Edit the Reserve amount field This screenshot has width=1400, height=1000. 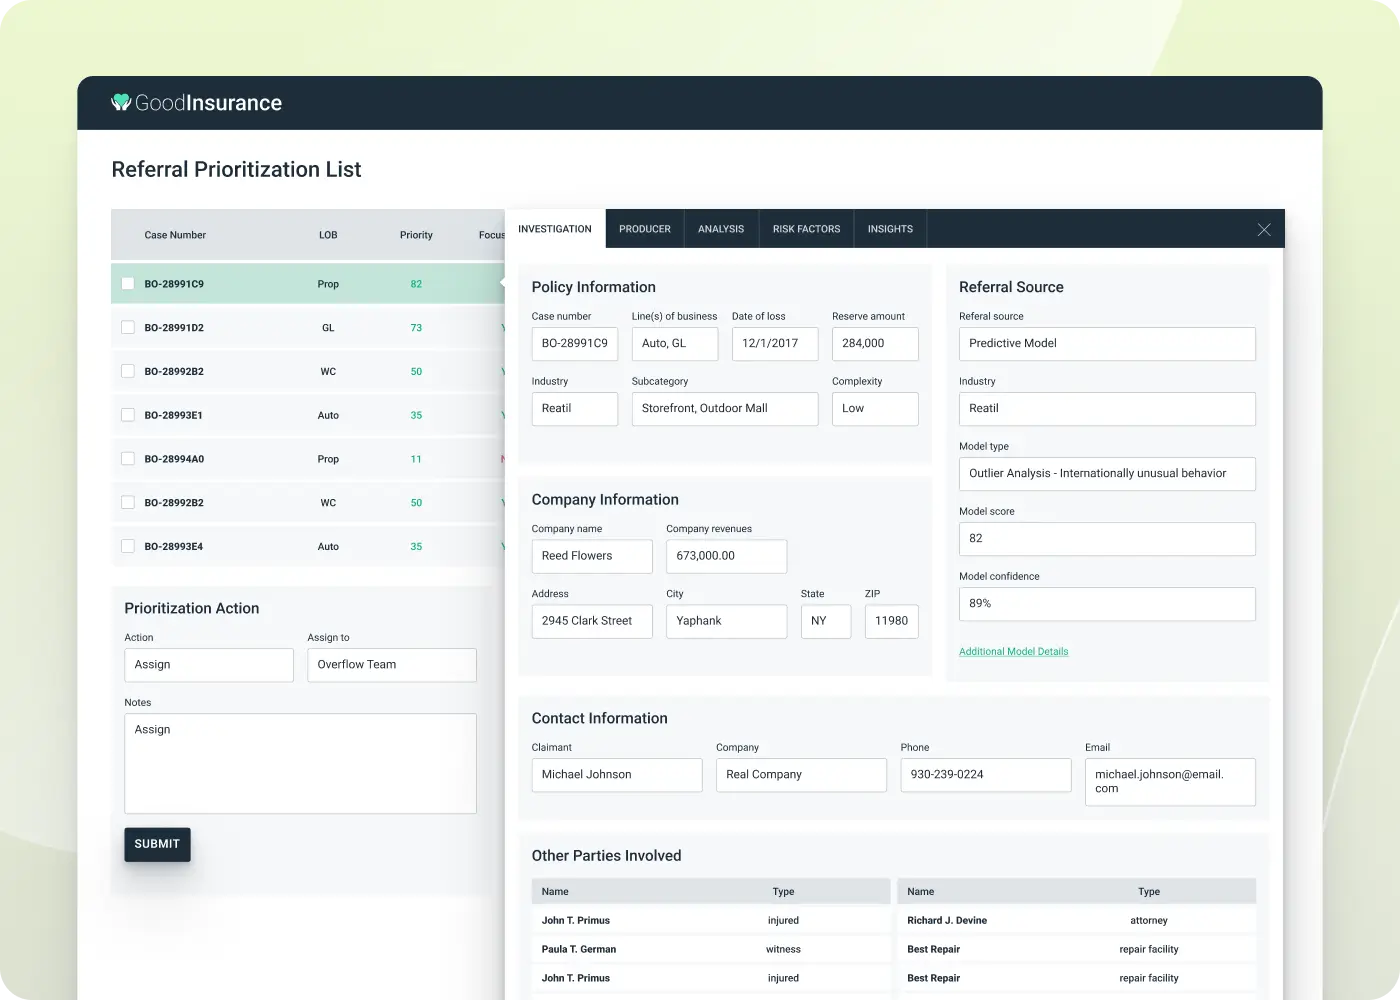[874, 344]
